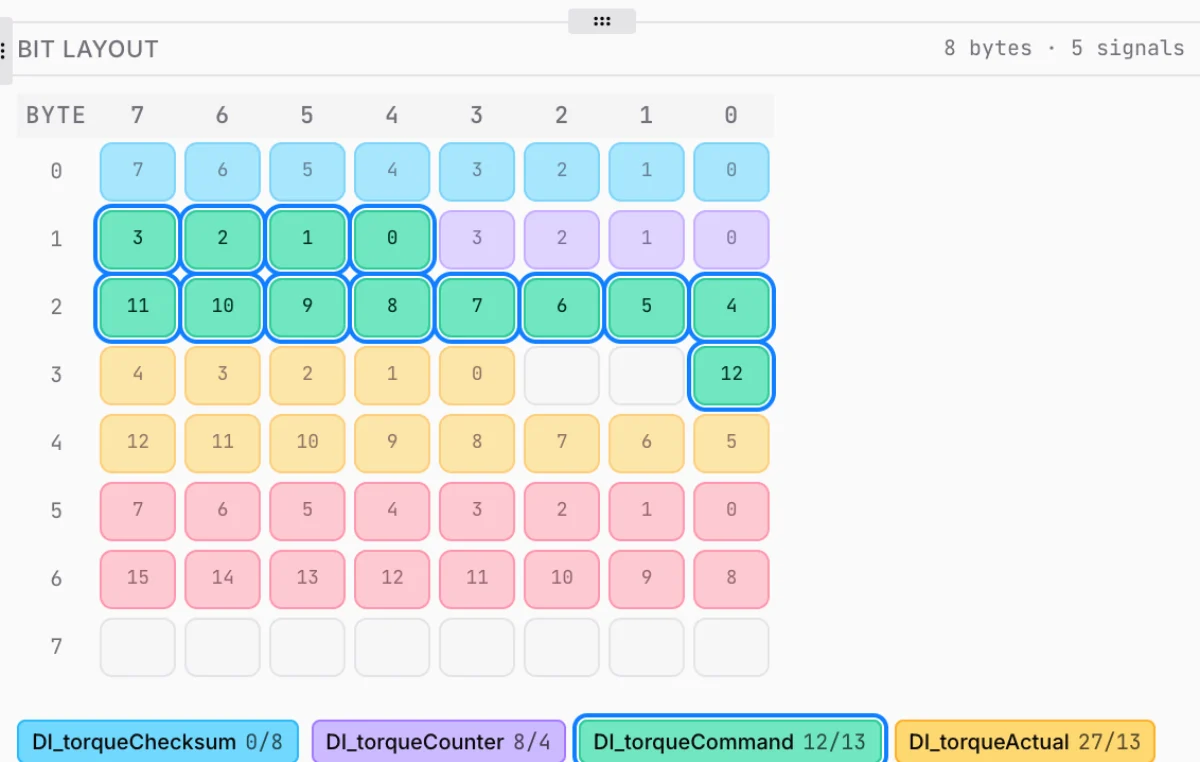Click byte 3 yellow cell labeled 4
1200x762 pixels.
(x=138, y=374)
